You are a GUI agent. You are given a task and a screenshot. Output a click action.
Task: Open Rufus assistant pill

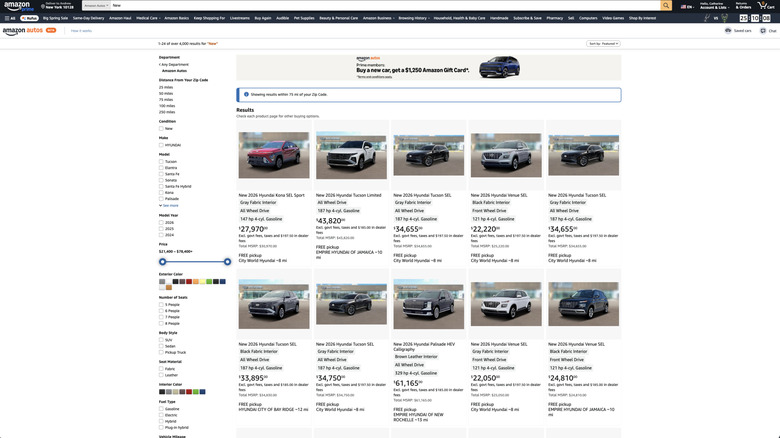click(x=29, y=18)
